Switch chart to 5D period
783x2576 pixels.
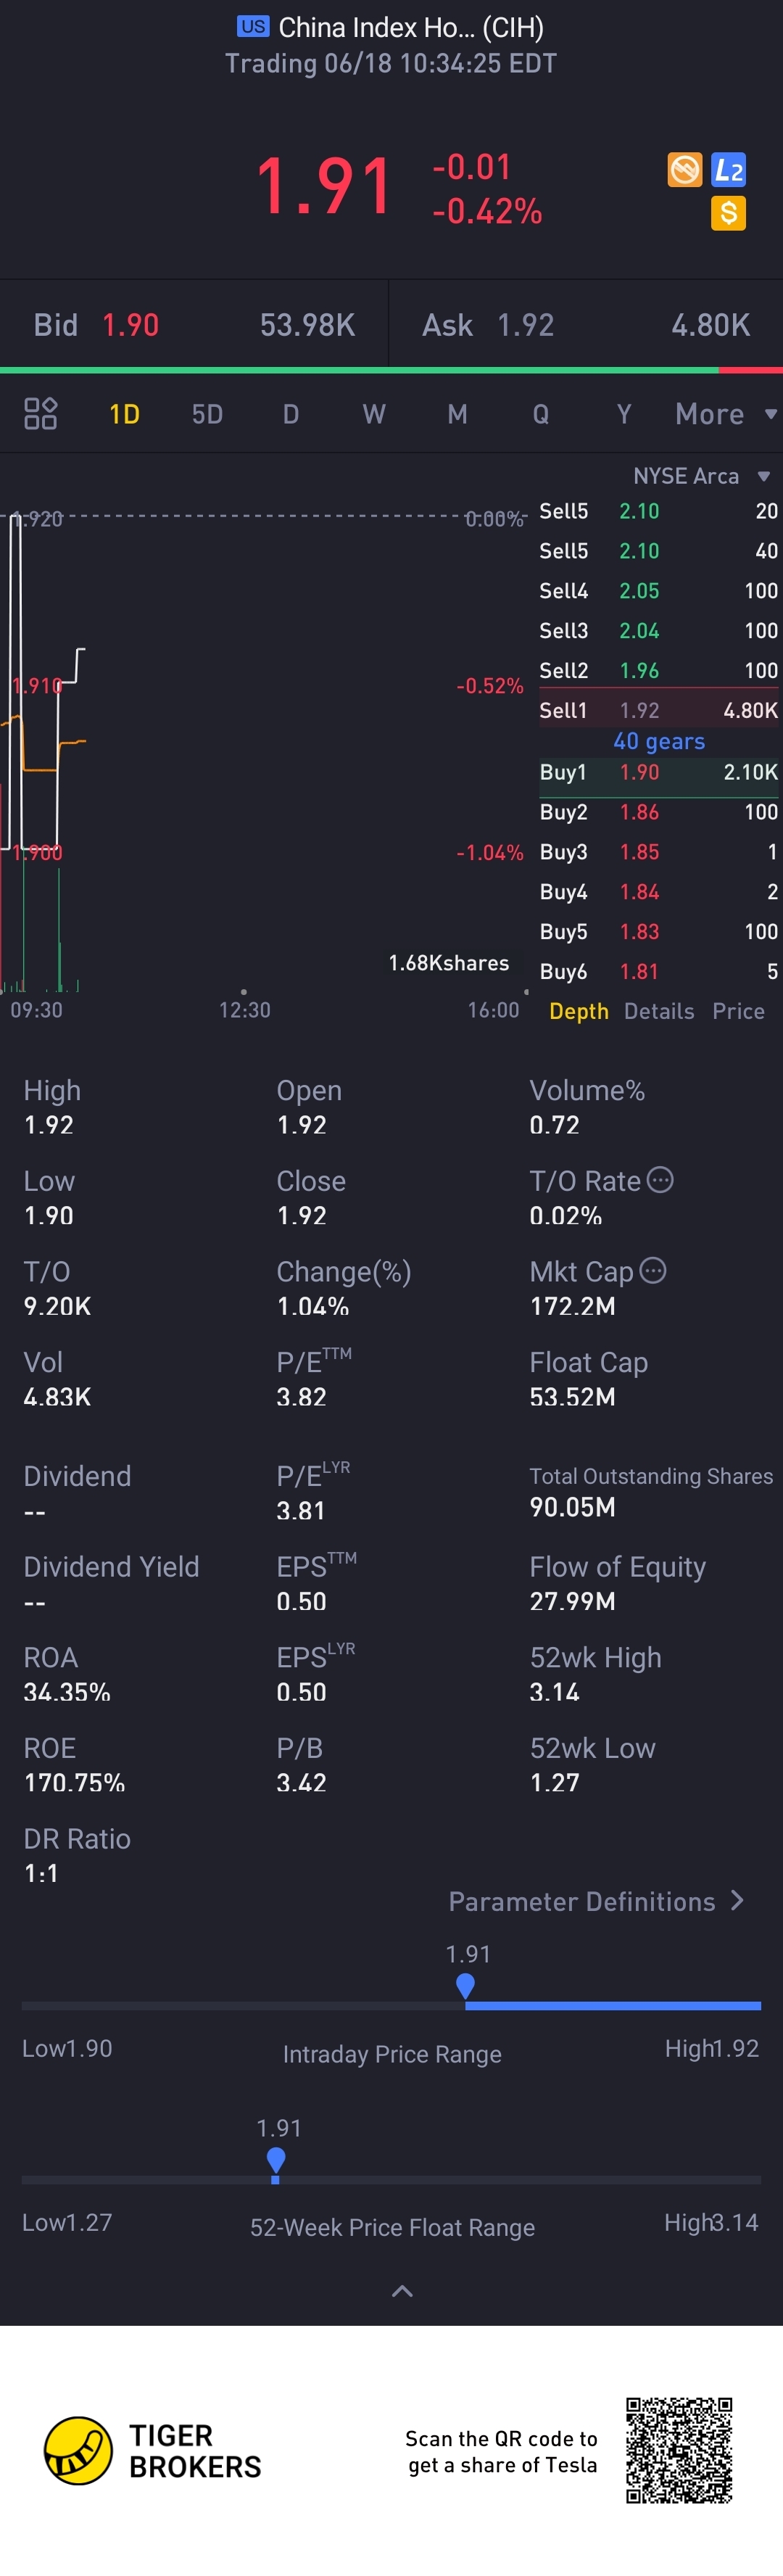pyautogui.click(x=207, y=414)
